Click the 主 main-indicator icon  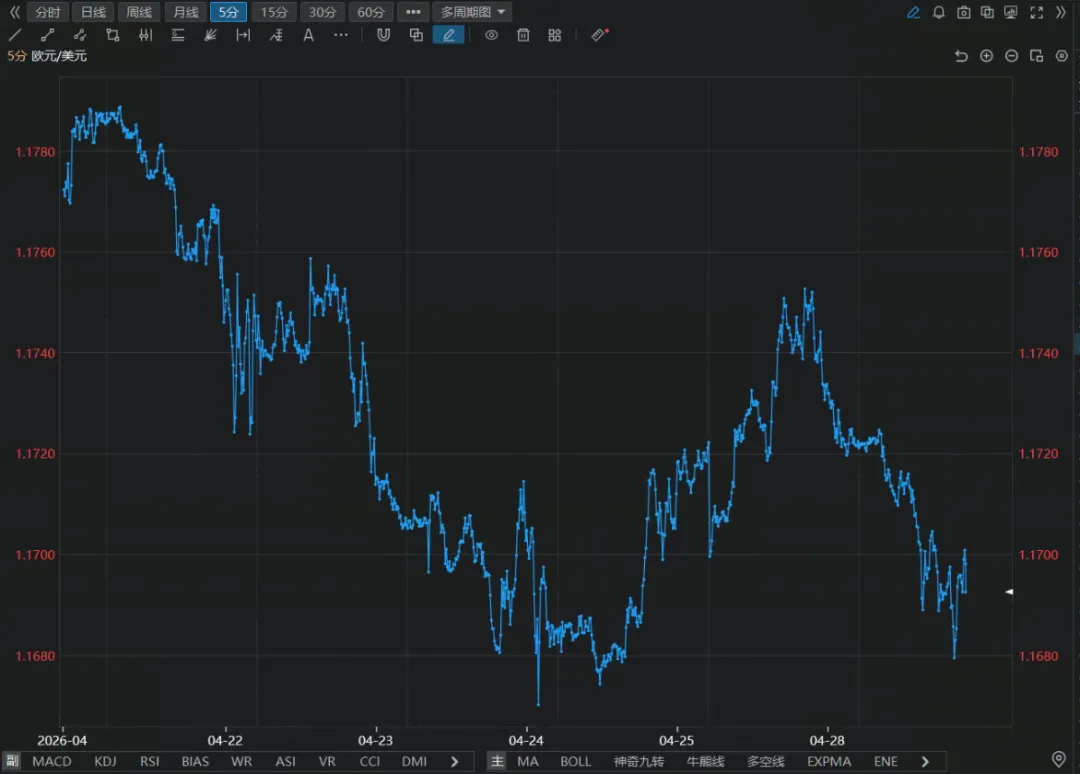tap(497, 761)
